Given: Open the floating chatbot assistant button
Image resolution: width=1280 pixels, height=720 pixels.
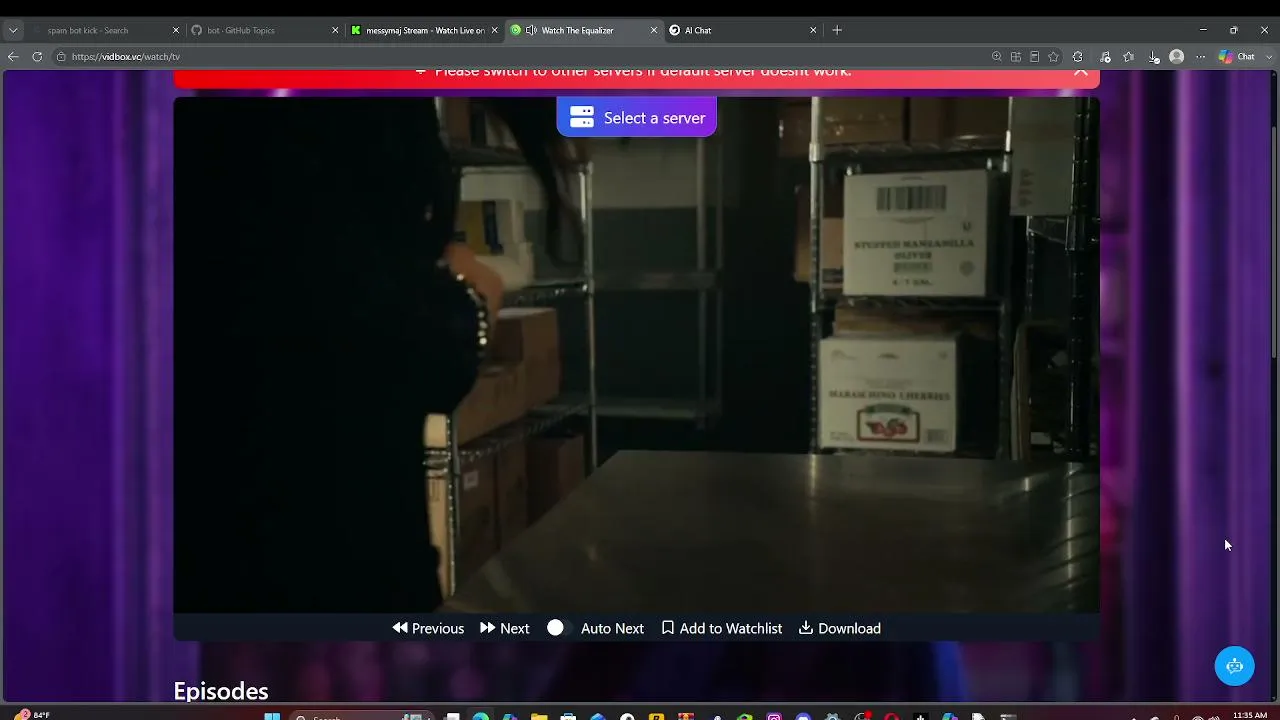Looking at the screenshot, I should 1234,666.
